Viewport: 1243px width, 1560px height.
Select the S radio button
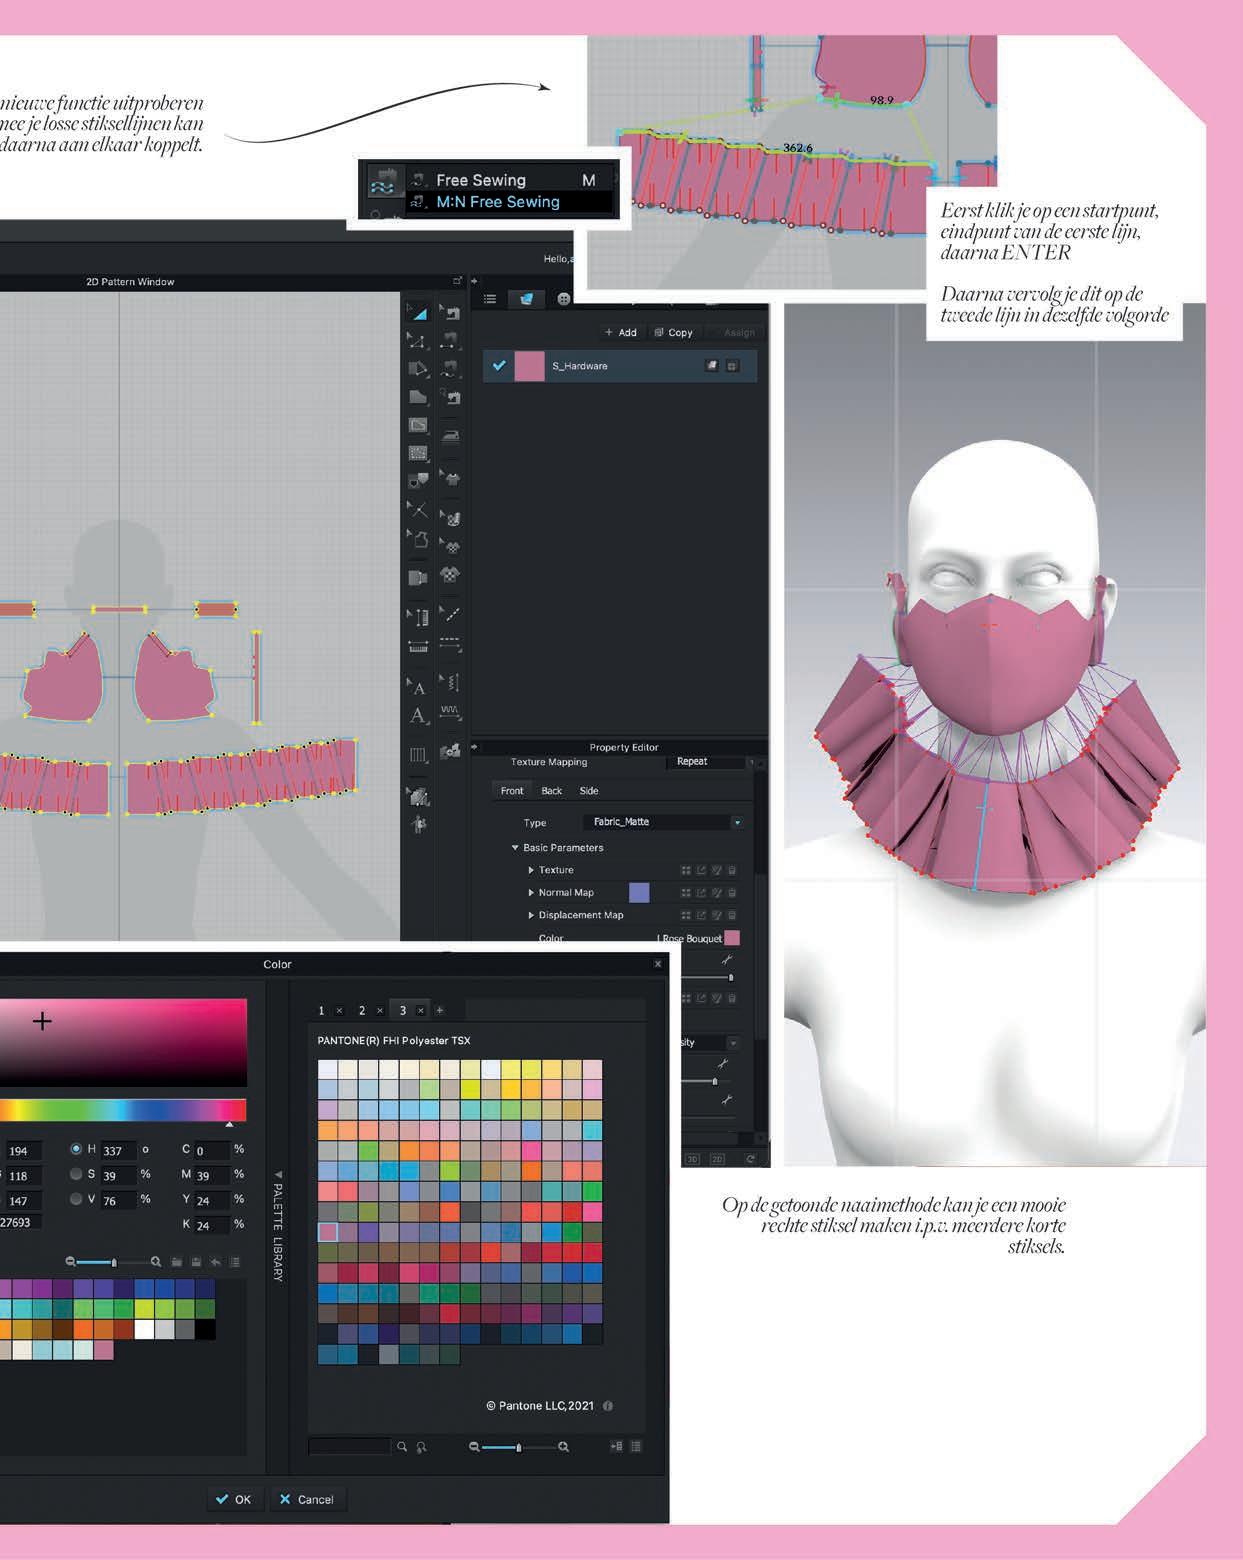tap(76, 1174)
